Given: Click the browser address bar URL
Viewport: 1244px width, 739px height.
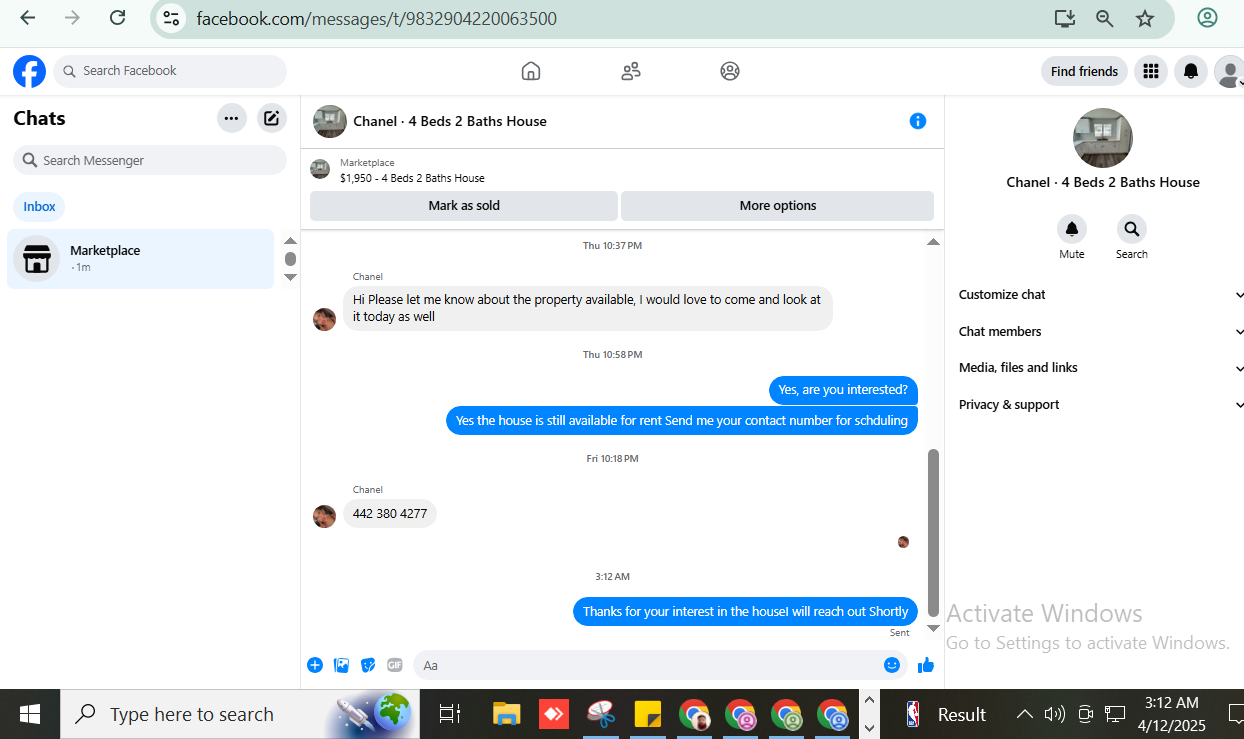Looking at the screenshot, I should (x=377, y=18).
